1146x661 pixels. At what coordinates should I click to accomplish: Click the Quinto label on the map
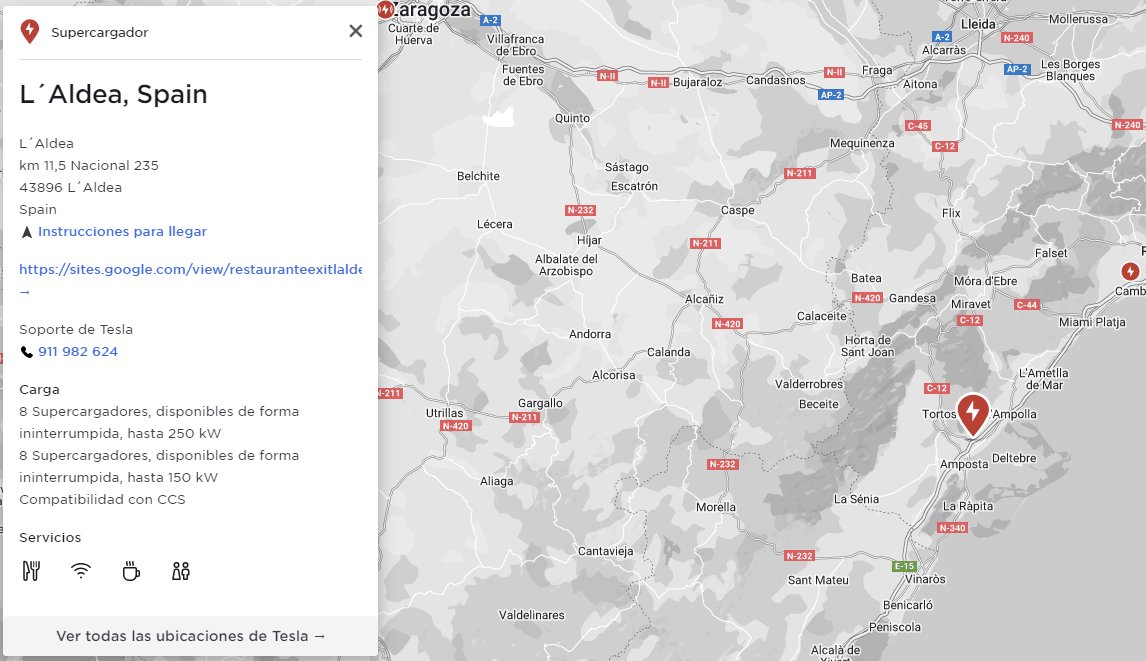[572, 118]
